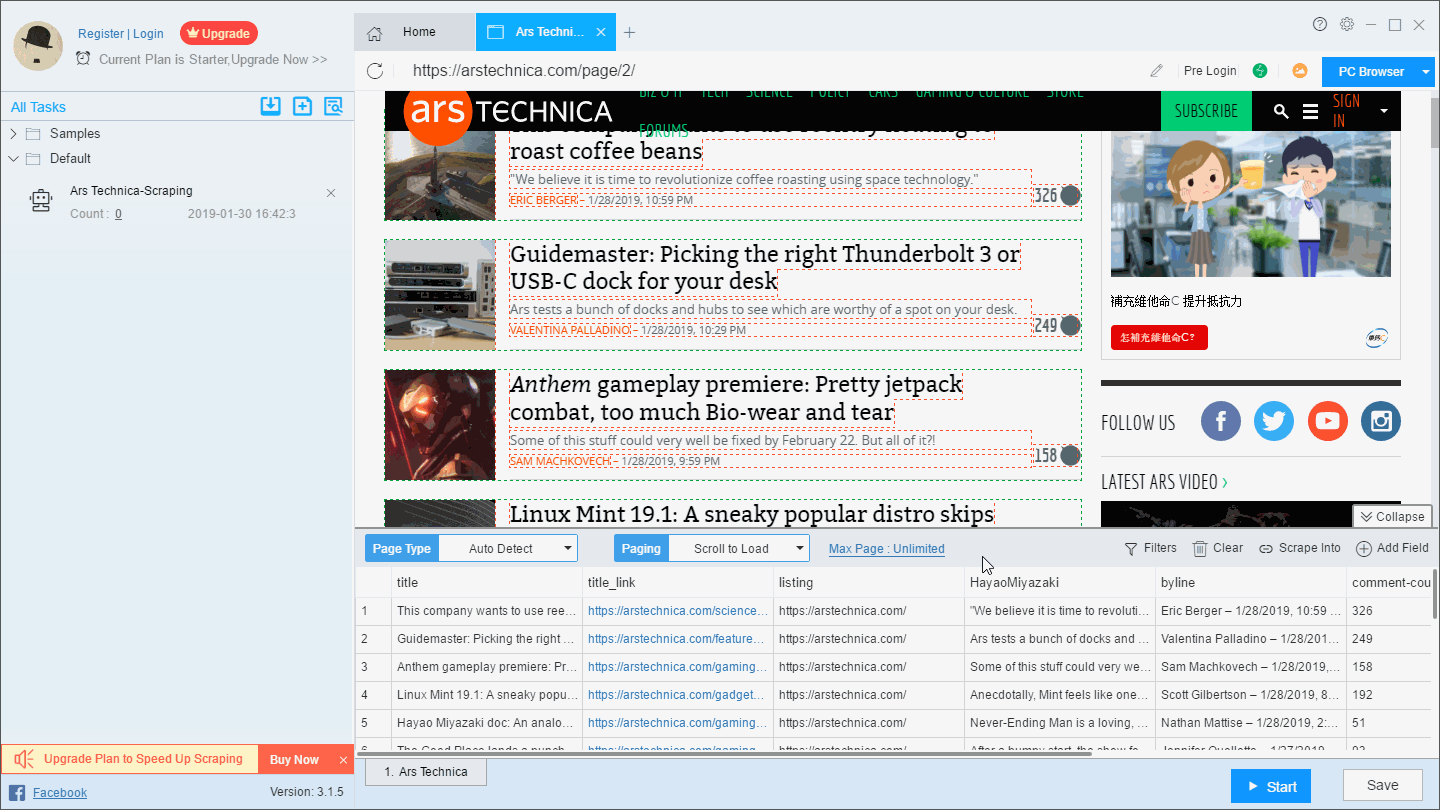Click the Facebook logo icon at bottom left
The height and width of the screenshot is (810, 1440).
17,793
